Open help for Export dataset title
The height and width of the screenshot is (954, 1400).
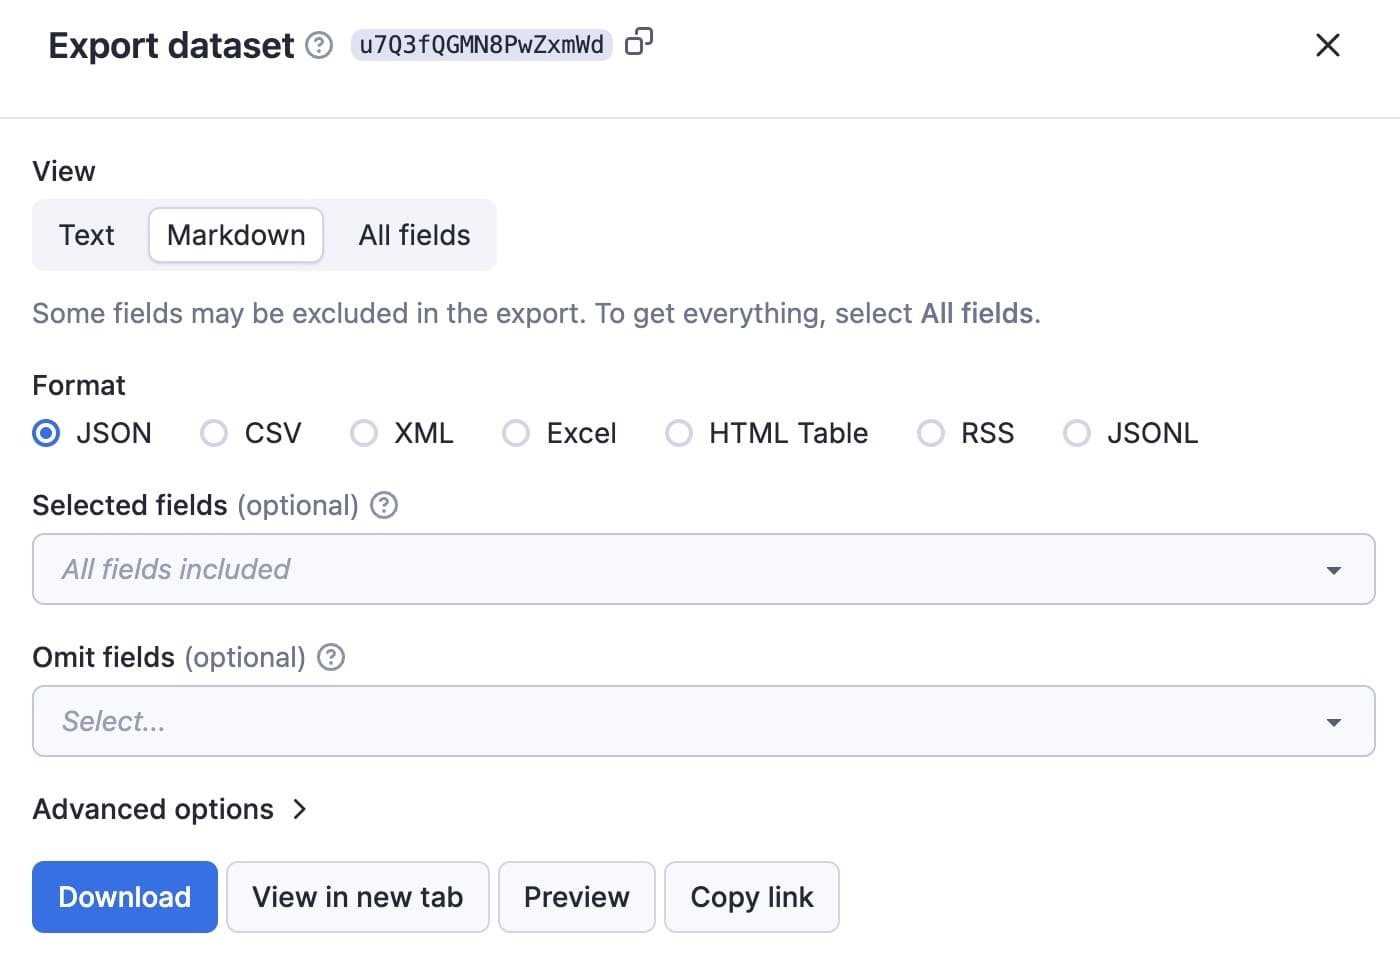tap(317, 46)
